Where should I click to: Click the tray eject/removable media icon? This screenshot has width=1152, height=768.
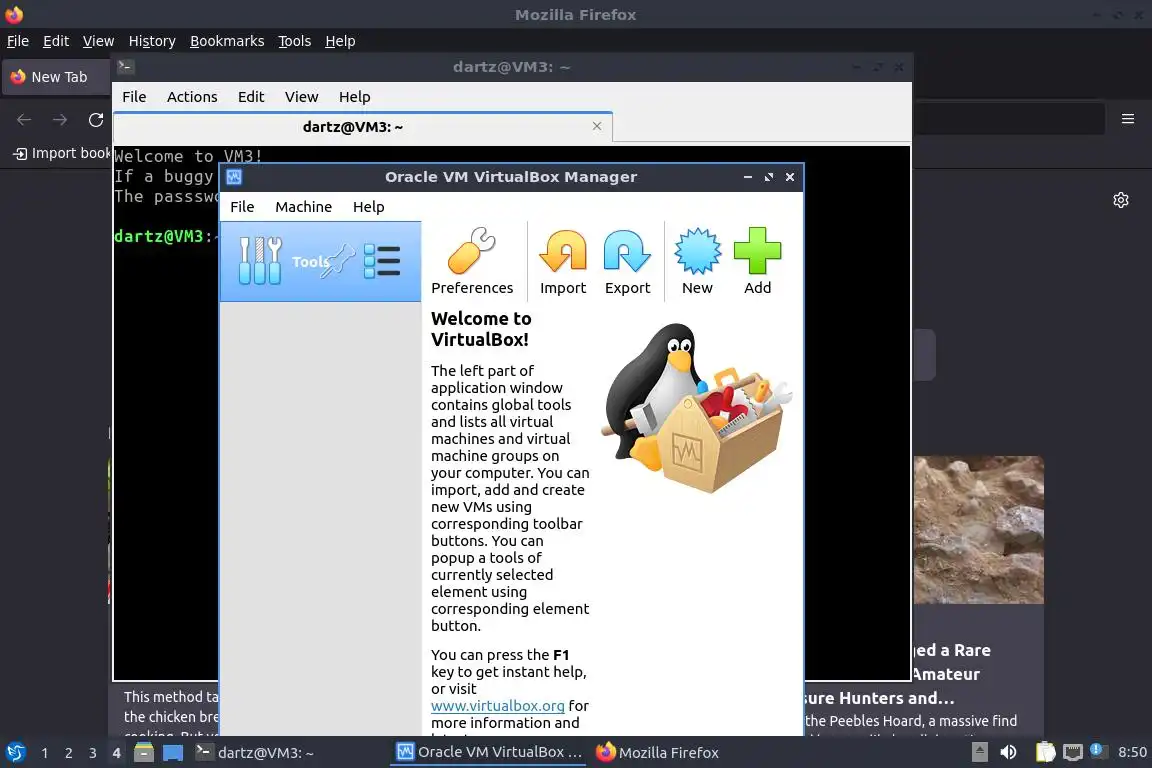[979, 752]
